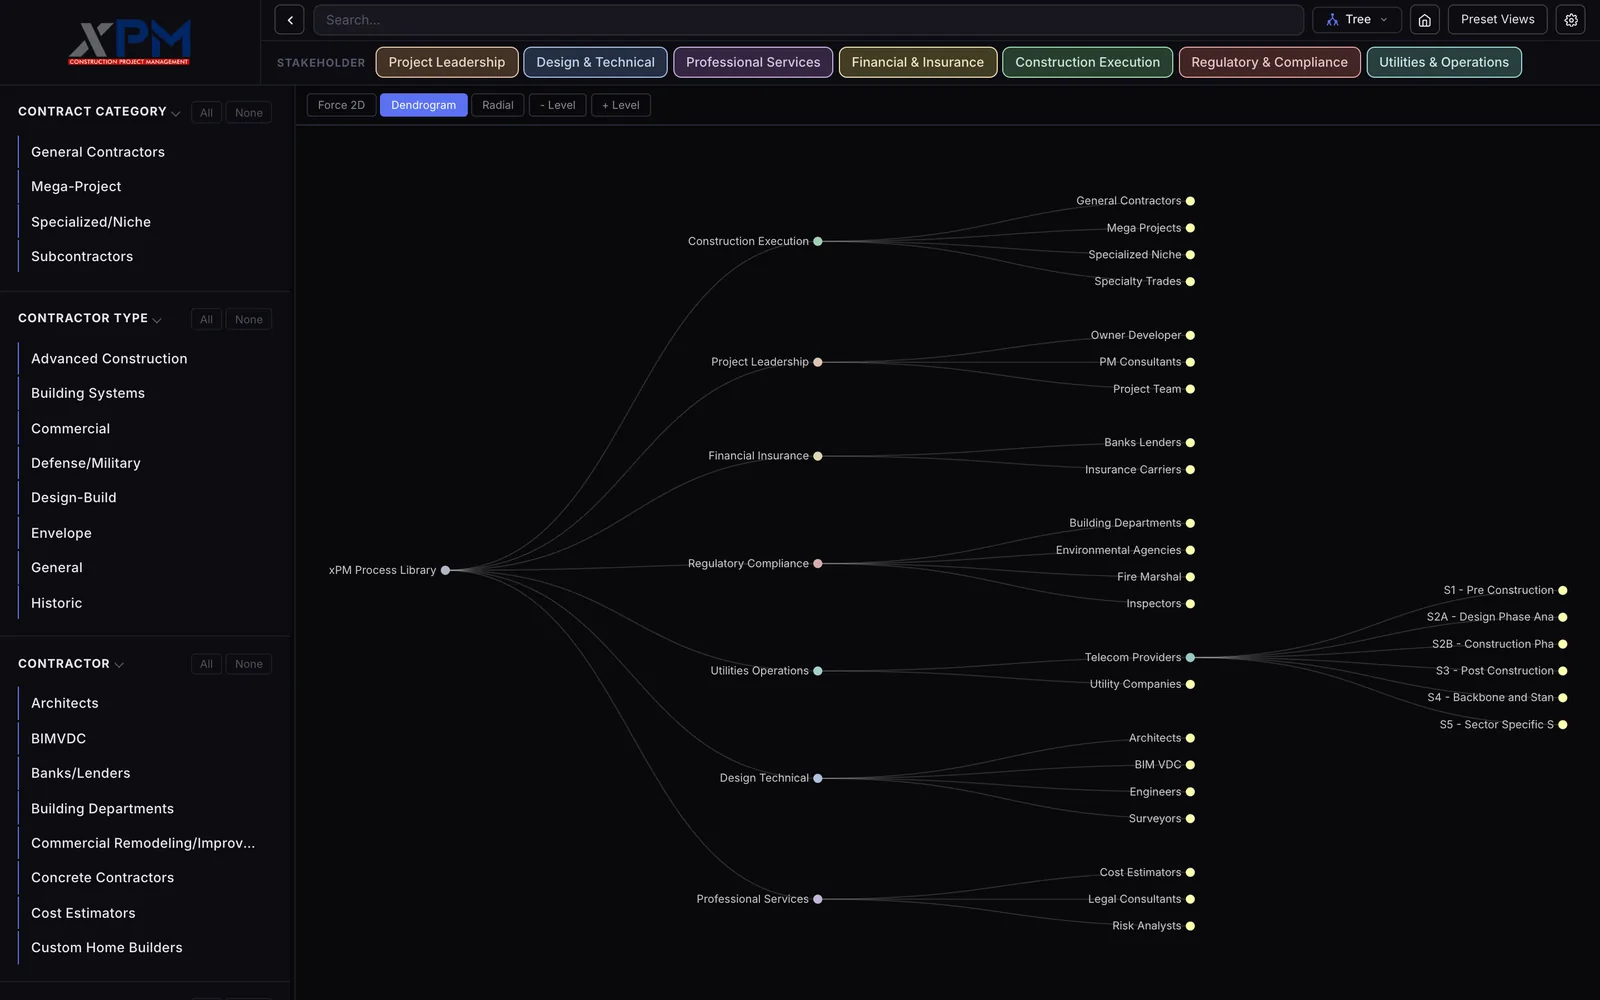Collapse the Construction Execution tree node
This screenshot has width=1600, height=1000.
coord(818,241)
